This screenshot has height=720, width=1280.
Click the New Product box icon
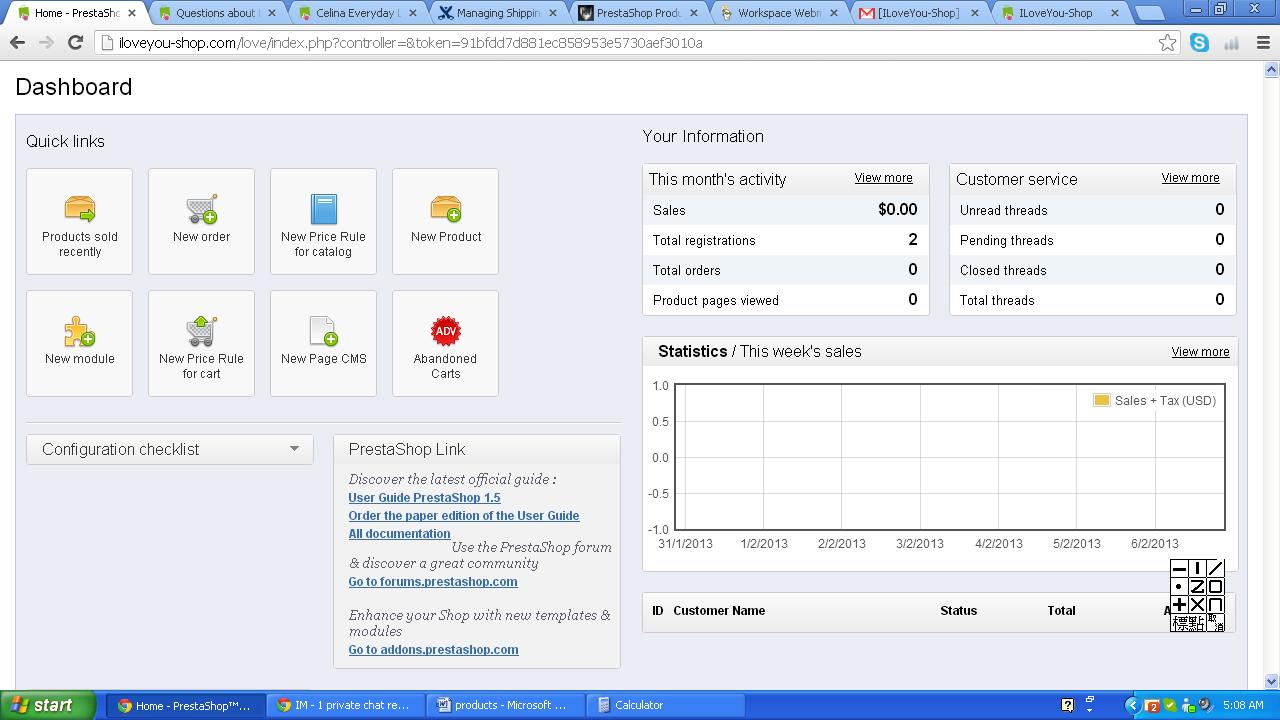(445, 208)
